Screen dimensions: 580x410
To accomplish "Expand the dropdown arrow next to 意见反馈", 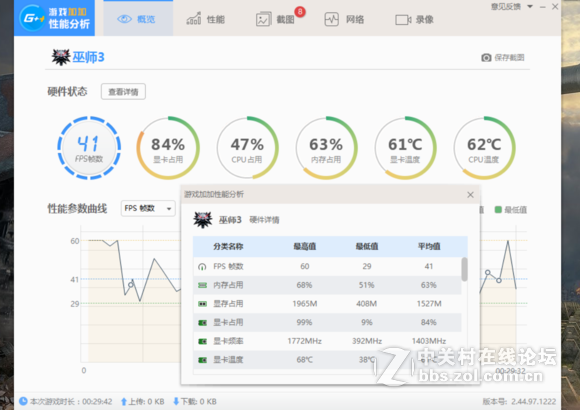I will pos(530,6).
